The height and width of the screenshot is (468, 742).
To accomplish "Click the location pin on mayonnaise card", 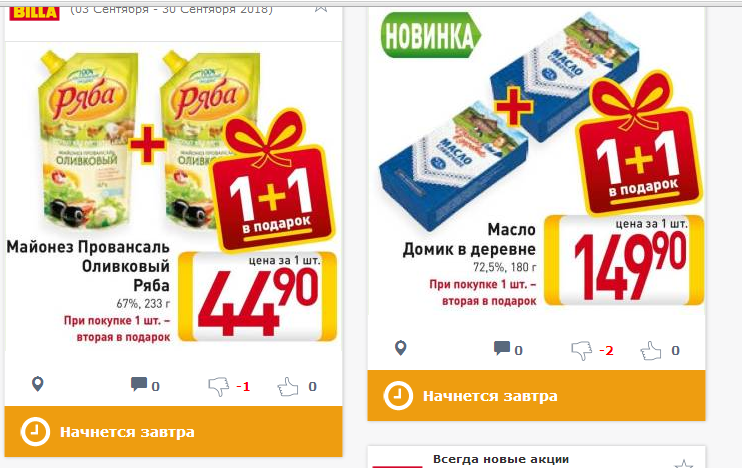I will click(x=37, y=384).
